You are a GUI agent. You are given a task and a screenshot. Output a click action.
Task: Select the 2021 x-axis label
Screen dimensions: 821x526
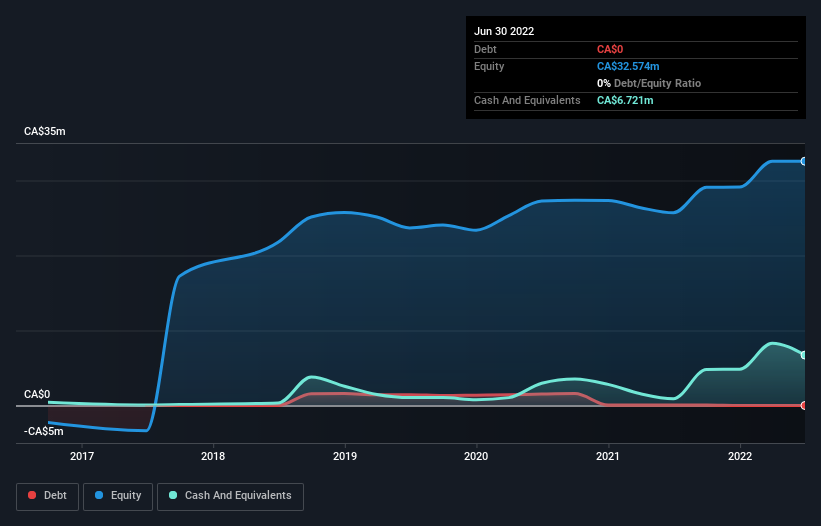[x=608, y=456]
